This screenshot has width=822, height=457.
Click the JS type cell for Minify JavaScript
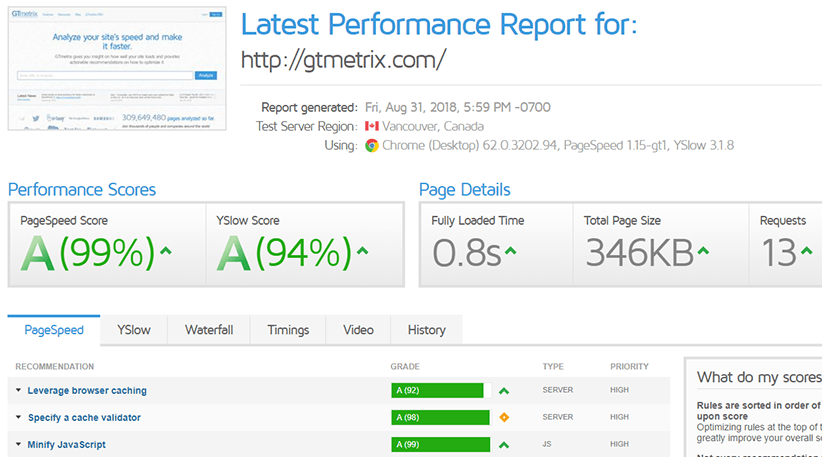[547, 444]
